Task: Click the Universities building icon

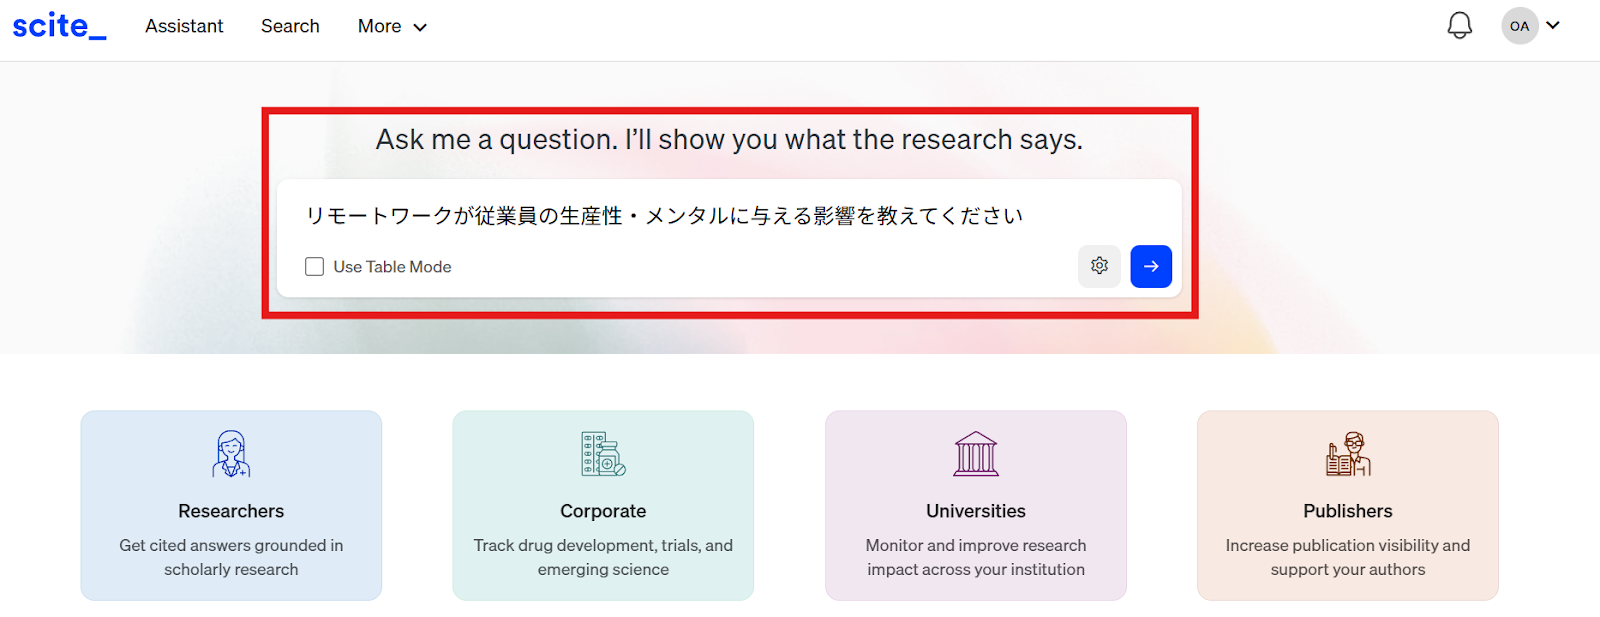Action: click(x=976, y=454)
